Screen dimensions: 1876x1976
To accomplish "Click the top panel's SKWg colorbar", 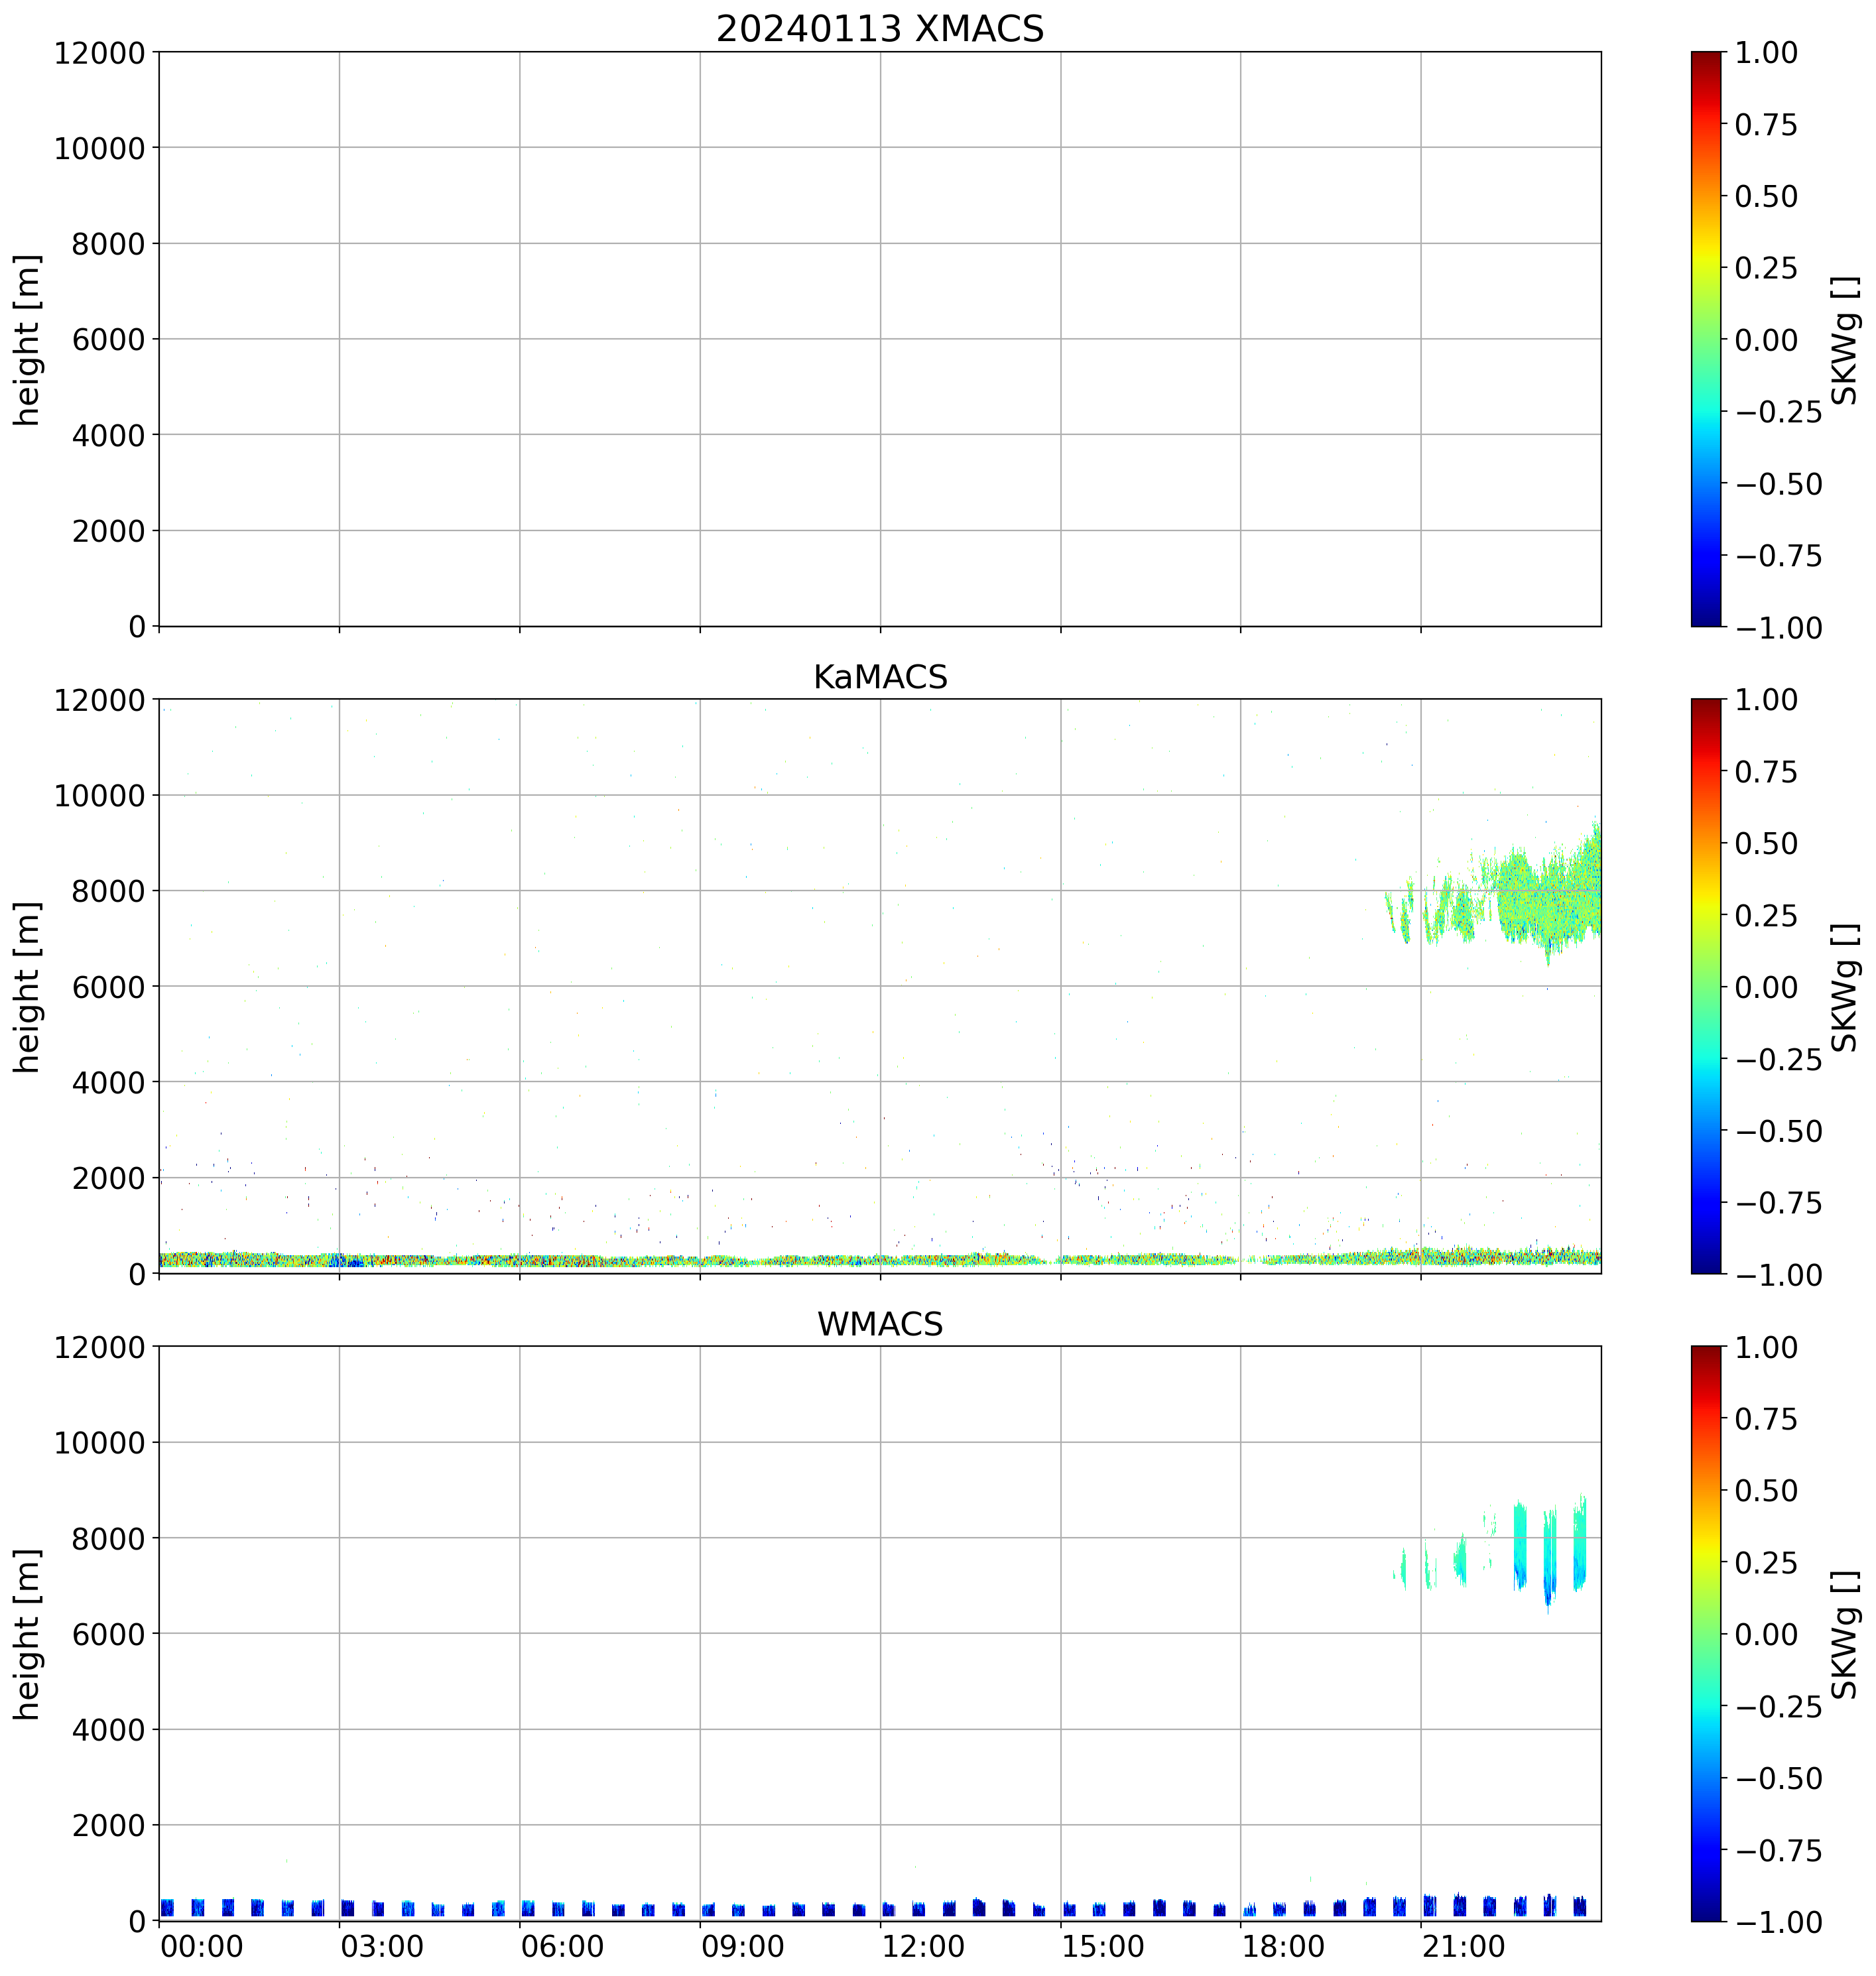I will pyautogui.click(x=1706, y=339).
